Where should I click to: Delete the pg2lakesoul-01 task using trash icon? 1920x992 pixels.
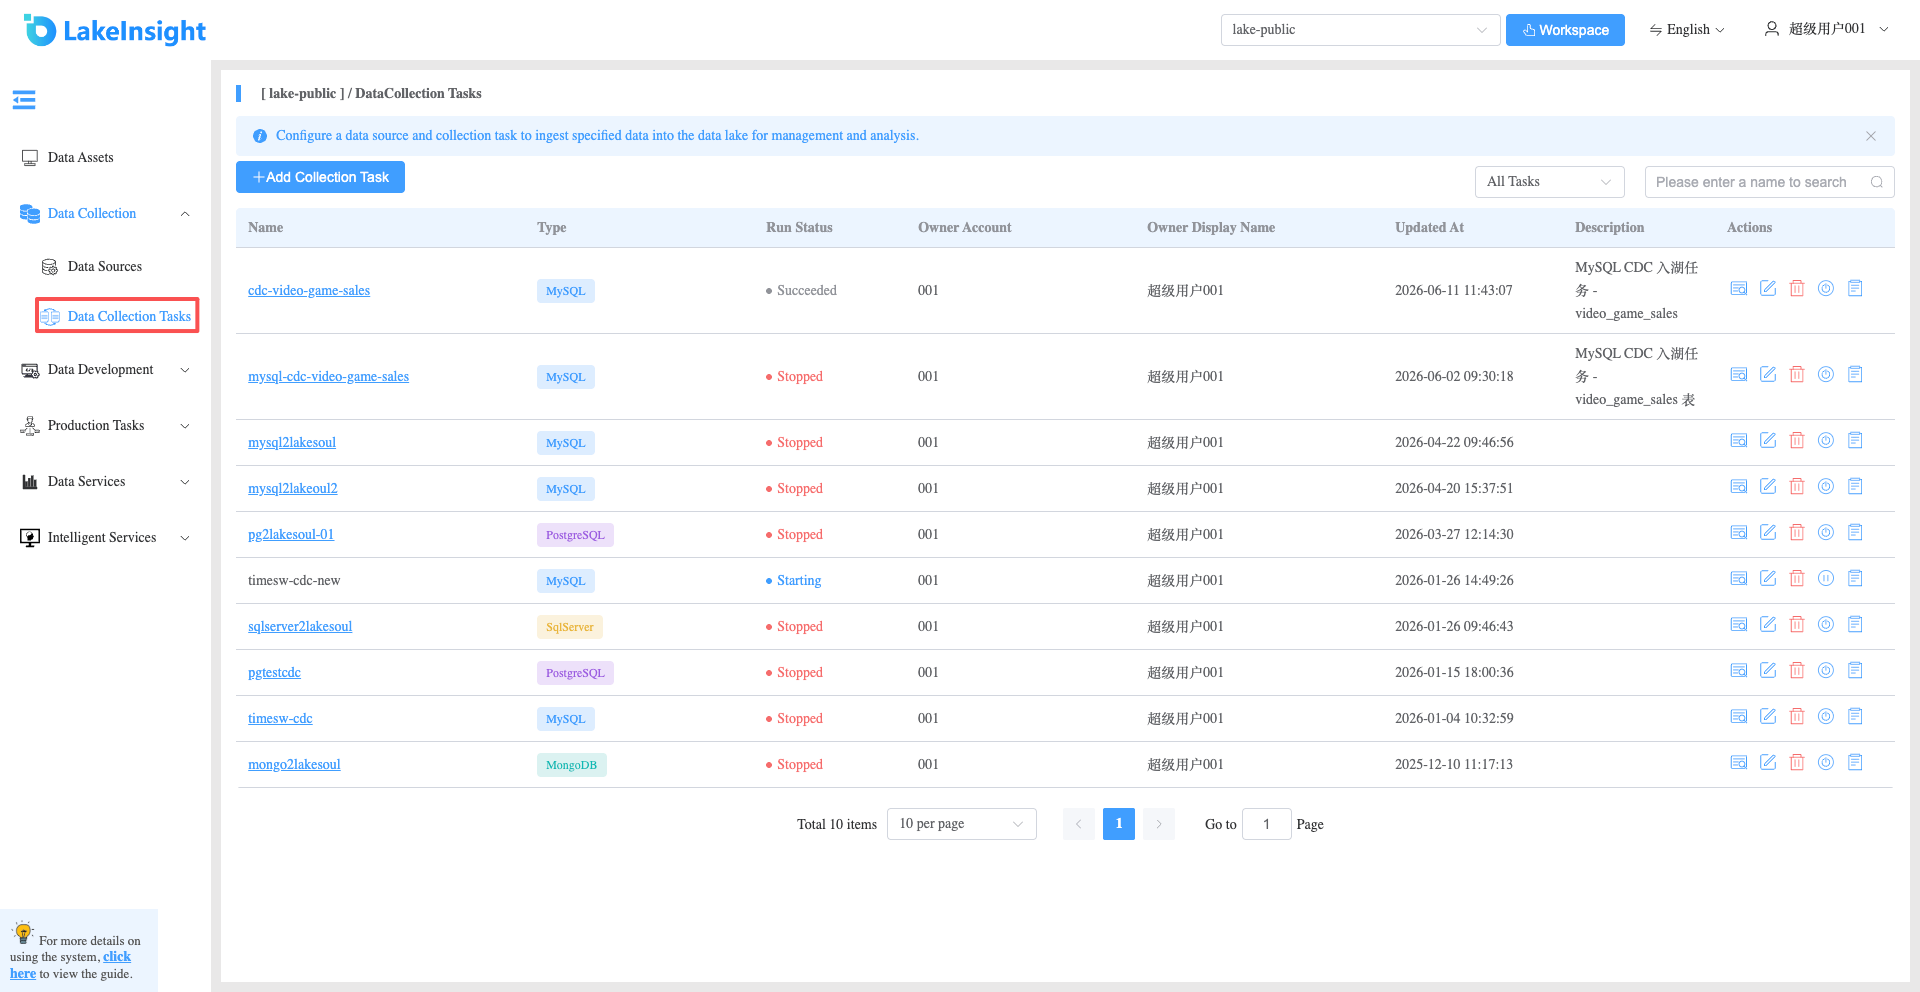tap(1797, 533)
